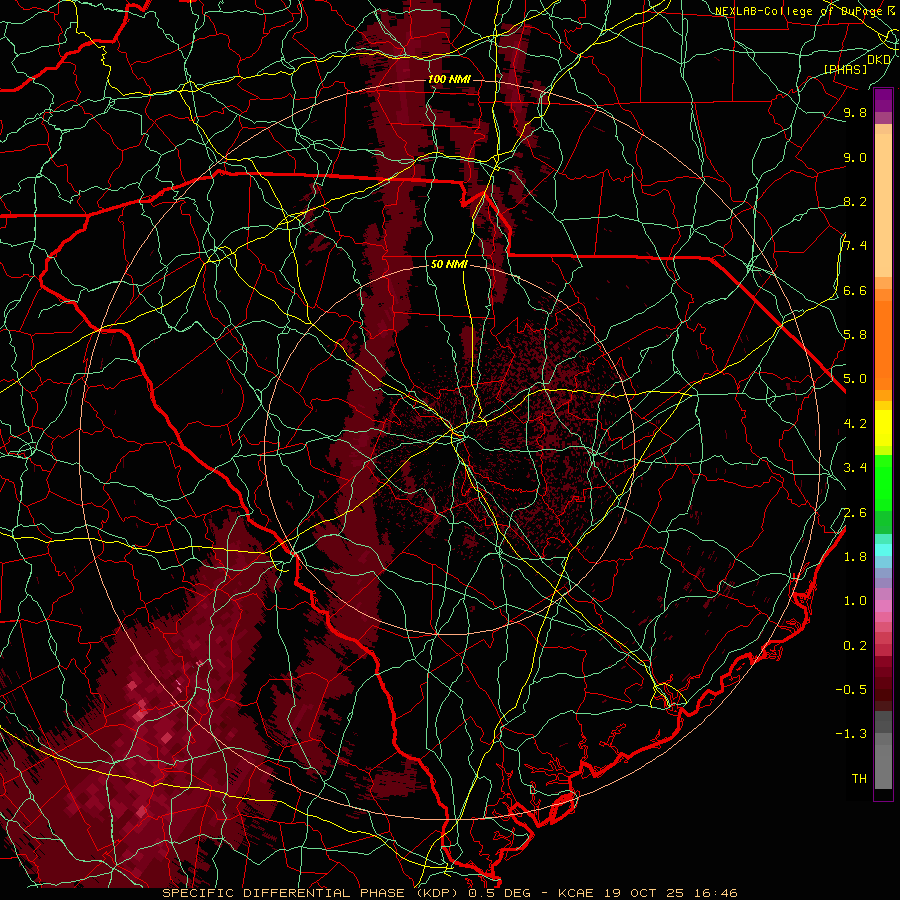The image size is (900, 900).
Task: Pick the orange segment of the color bar
Action: (883, 344)
